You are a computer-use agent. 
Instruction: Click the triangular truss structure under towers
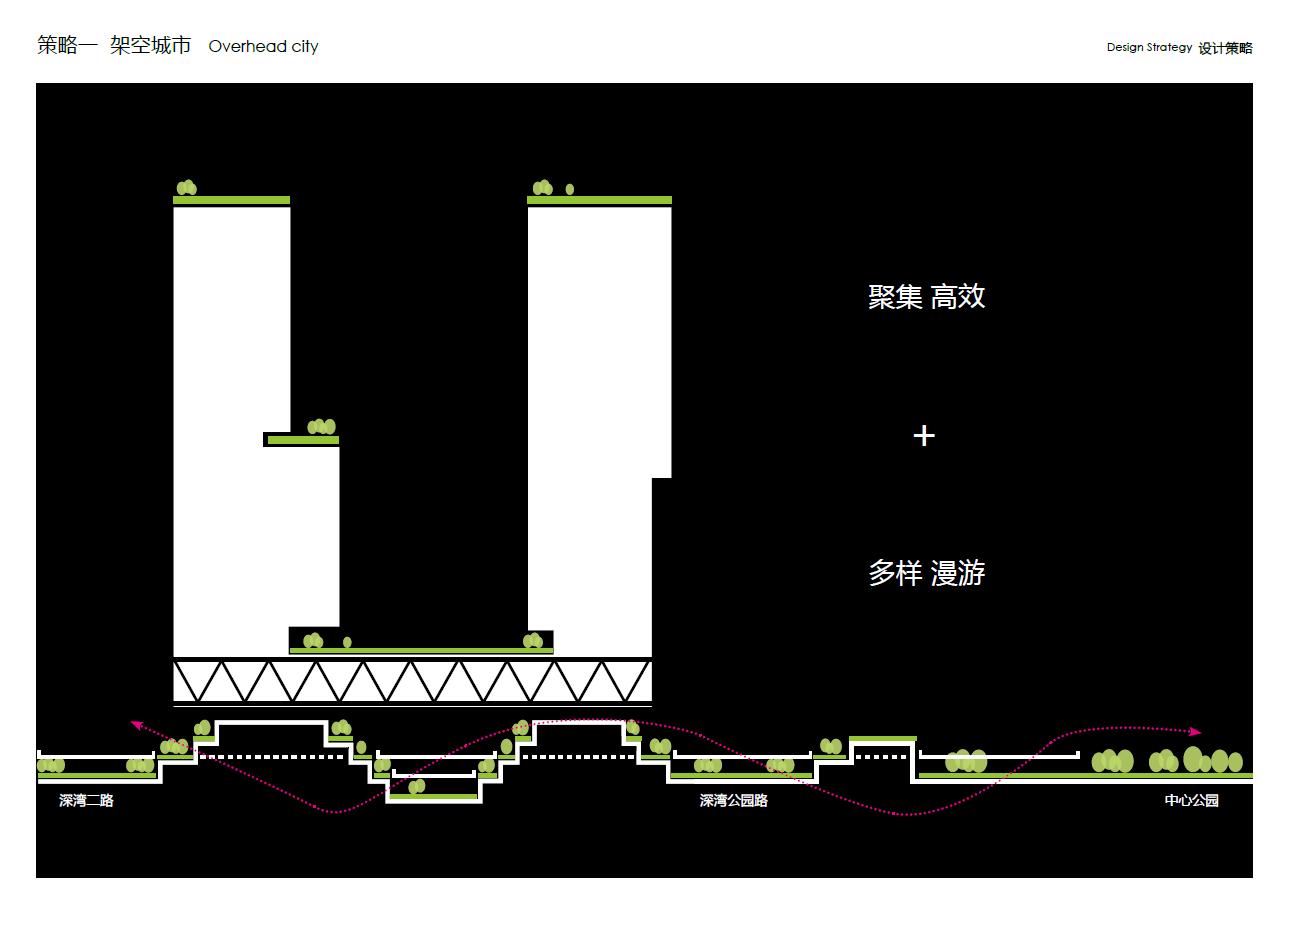pyautogui.click(x=413, y=681)
